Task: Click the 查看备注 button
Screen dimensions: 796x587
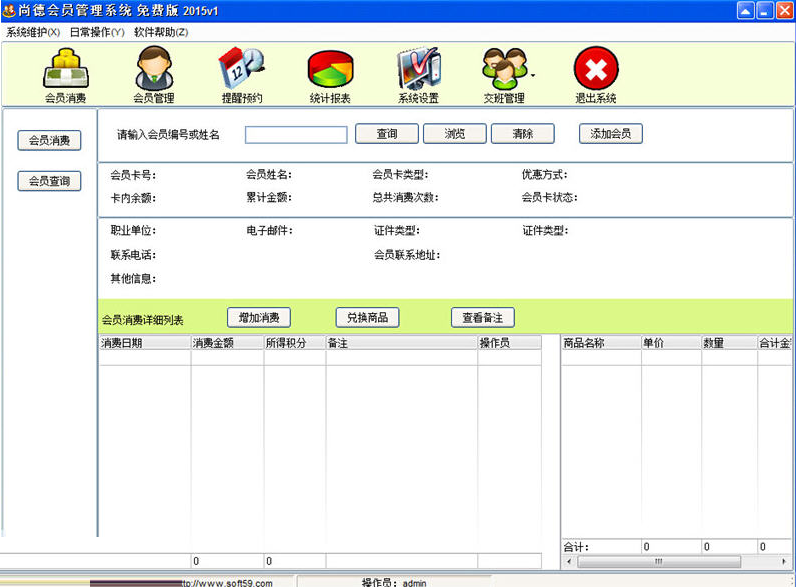Action: pyautogui.click(x=483, y=317)
